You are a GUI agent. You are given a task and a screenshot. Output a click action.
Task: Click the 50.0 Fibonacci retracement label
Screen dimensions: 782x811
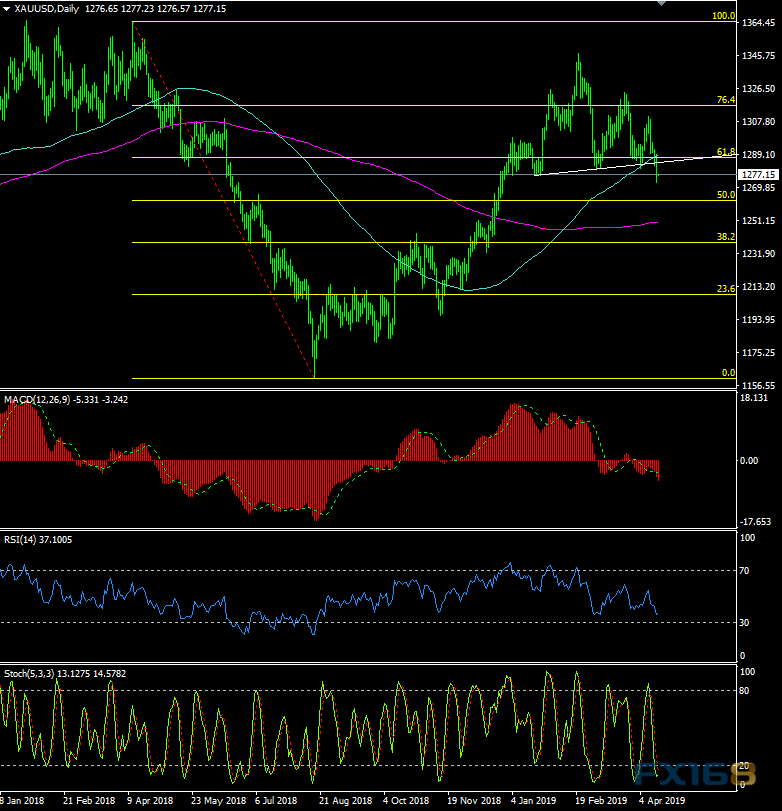726,195
